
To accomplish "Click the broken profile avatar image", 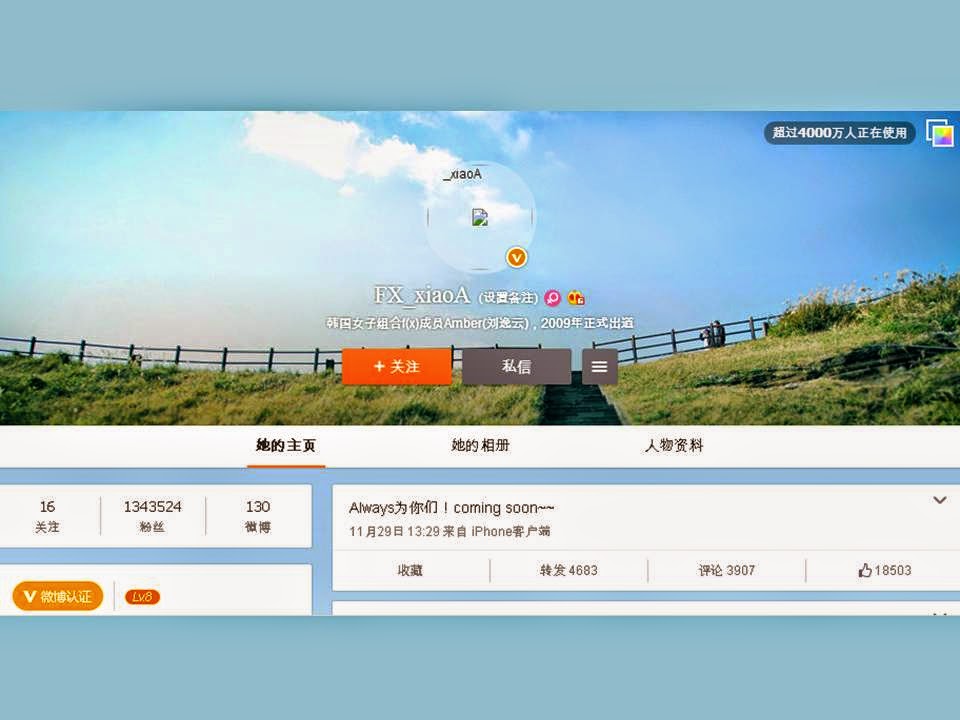I will tap(480, 217).
